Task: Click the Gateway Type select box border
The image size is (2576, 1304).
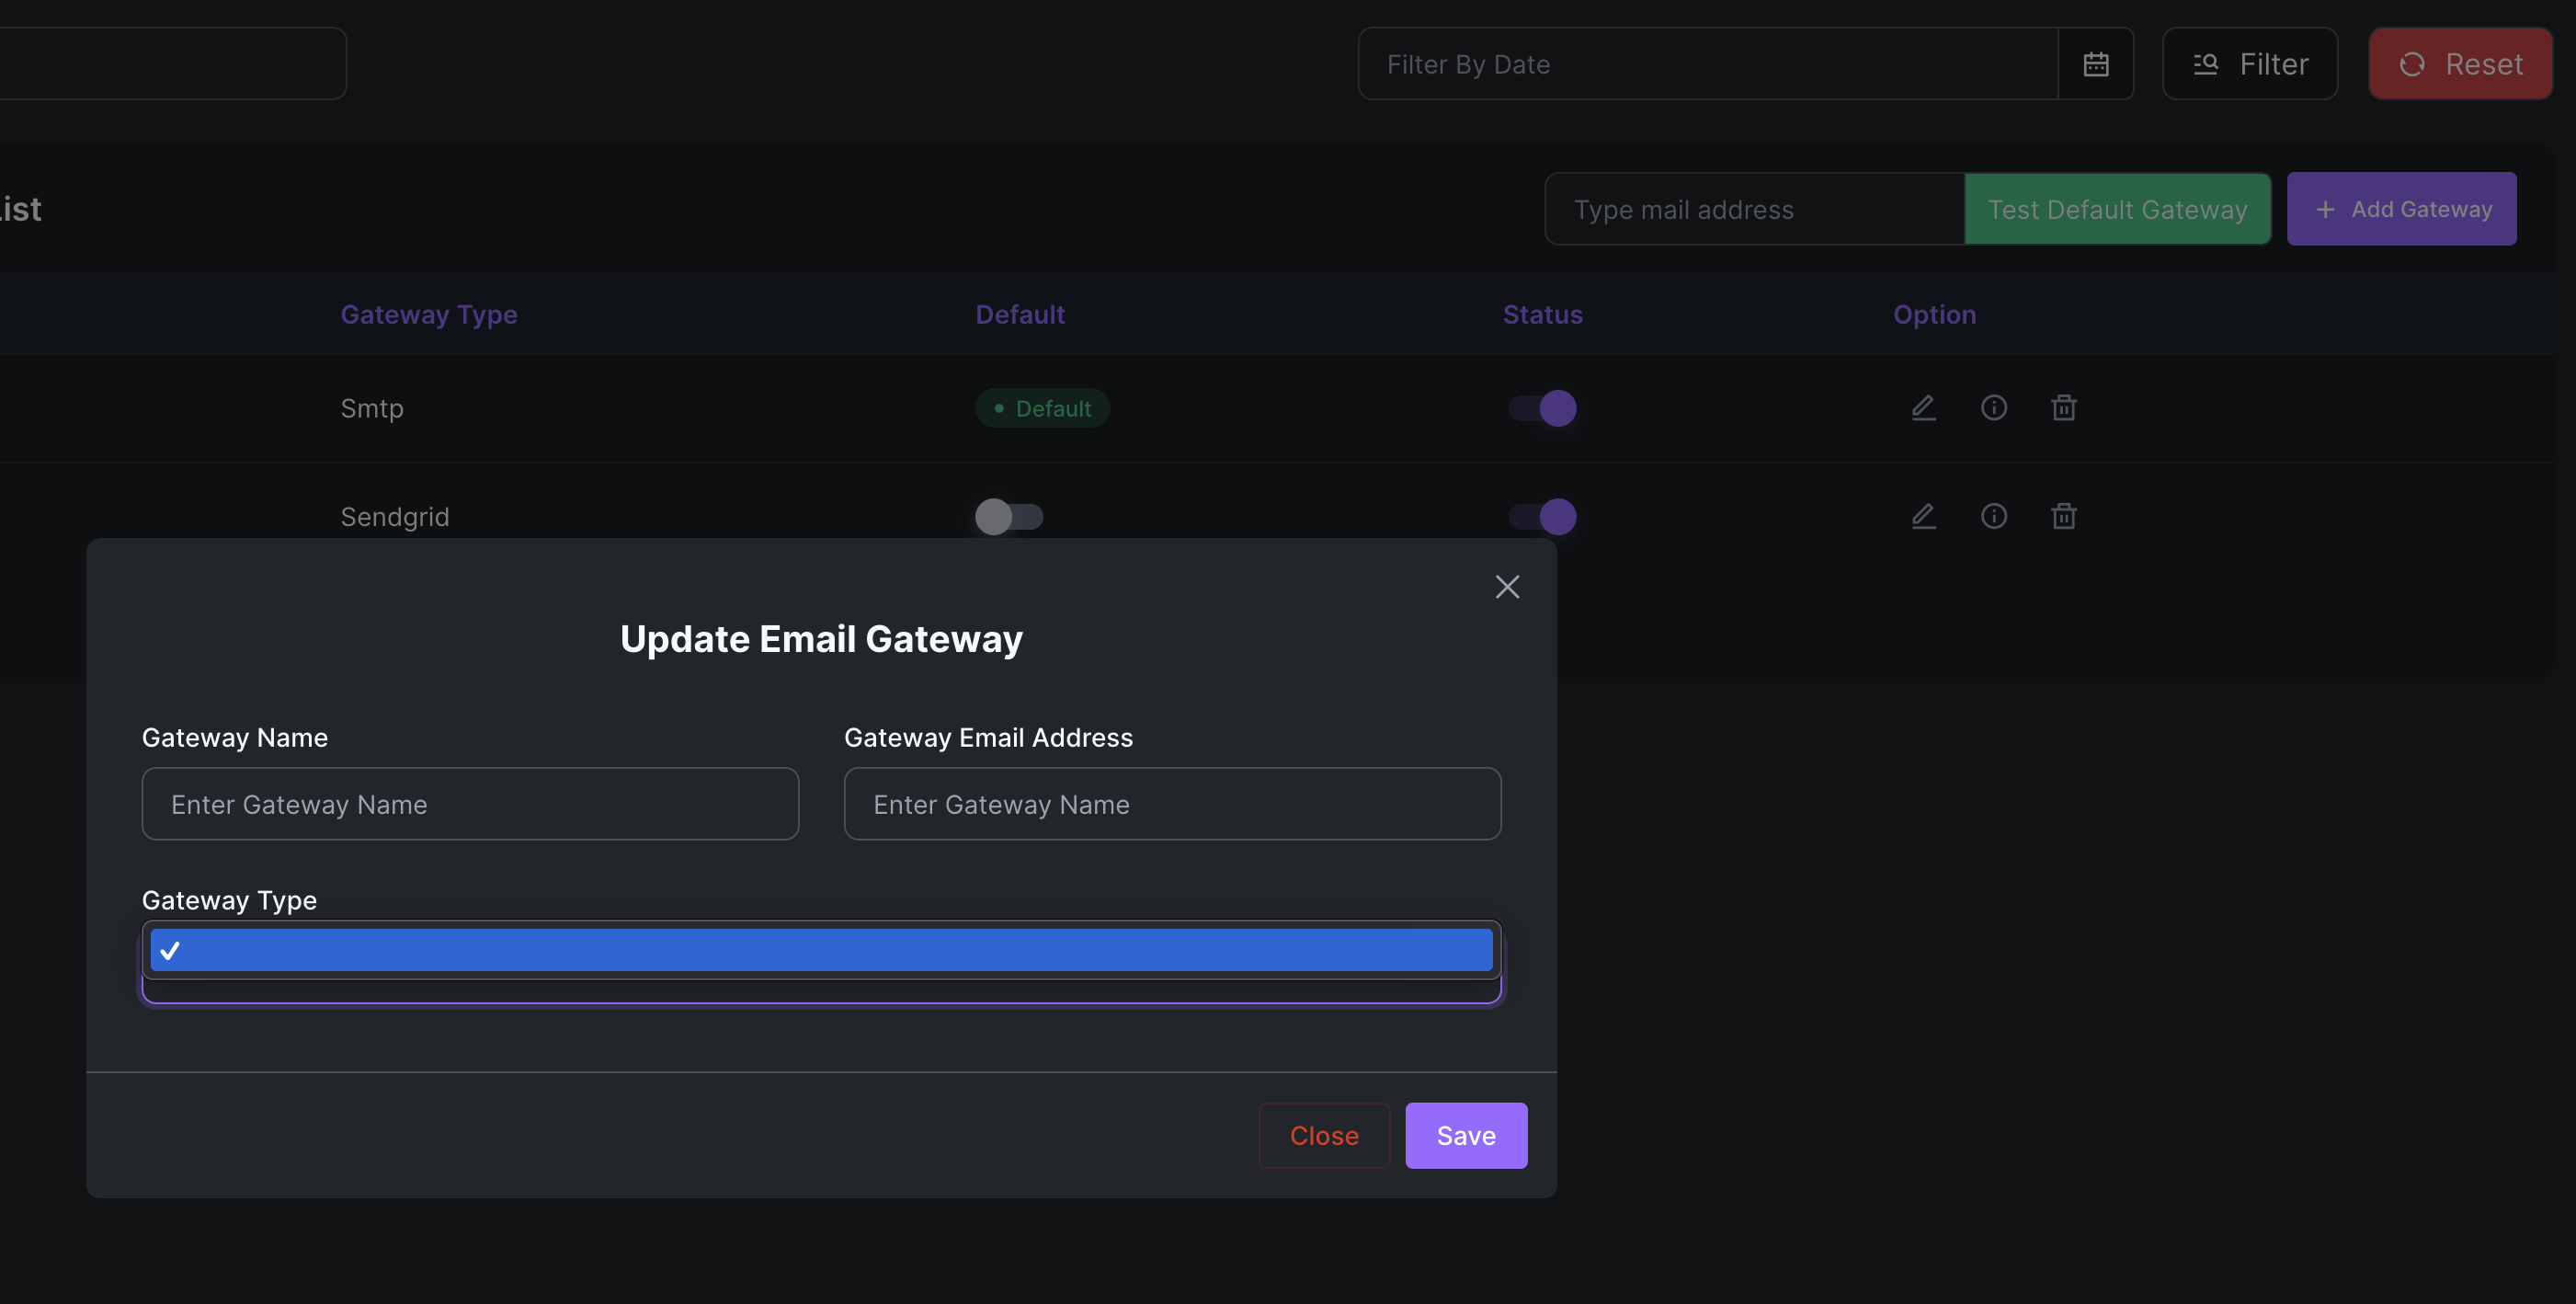Action: [x=820, y=993]
